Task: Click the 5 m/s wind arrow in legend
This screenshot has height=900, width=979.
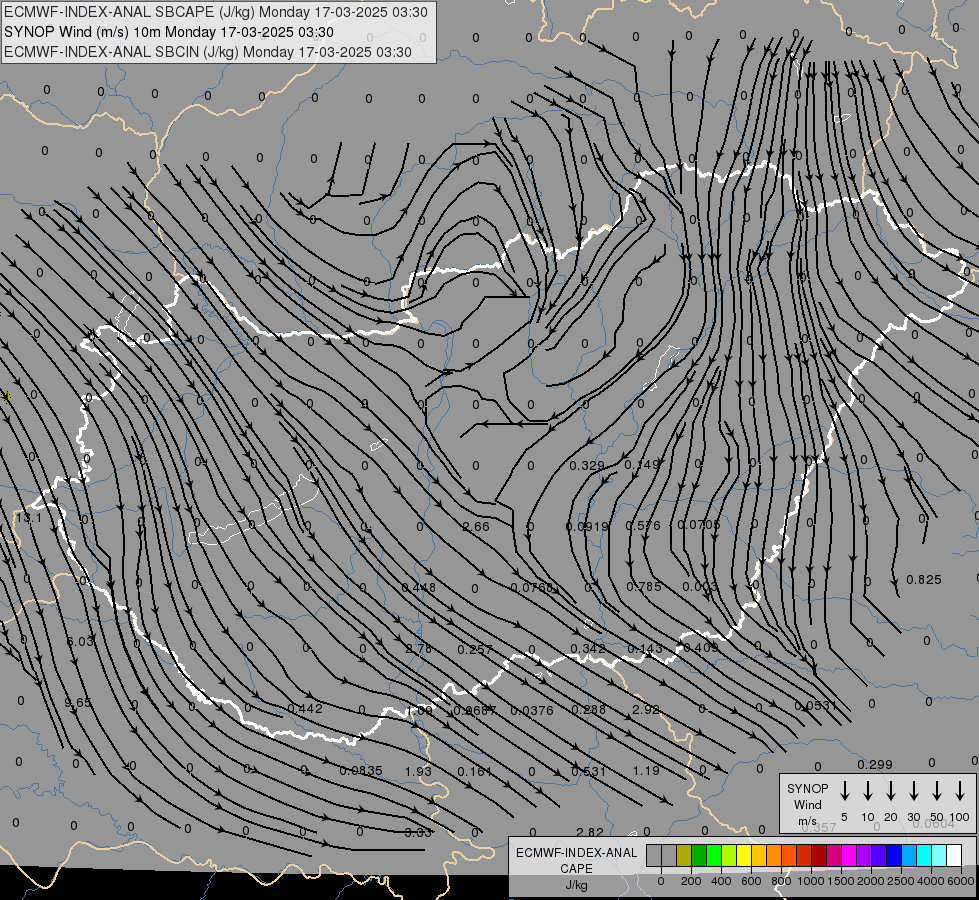Action: (844, 791)
